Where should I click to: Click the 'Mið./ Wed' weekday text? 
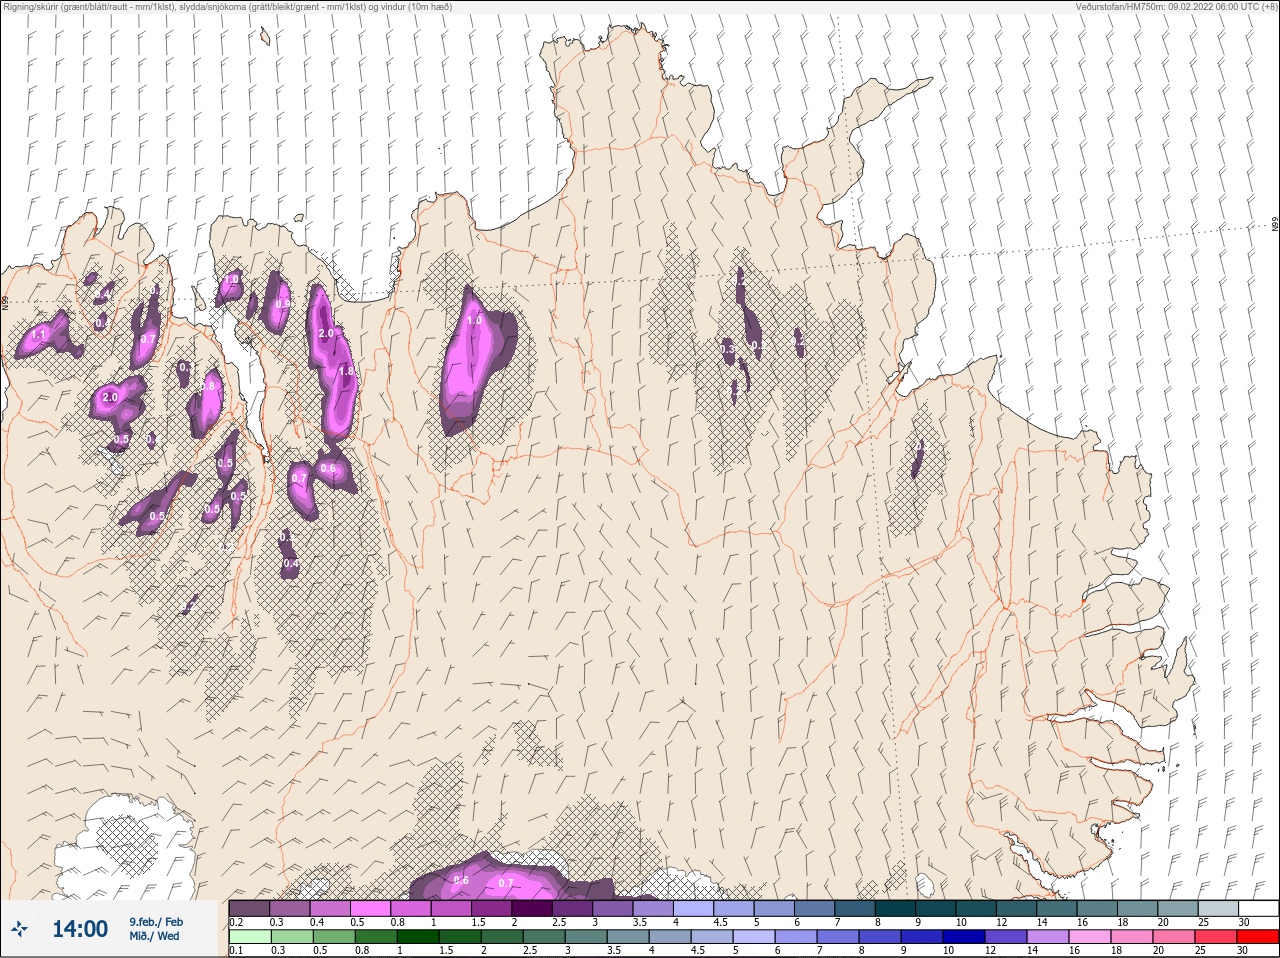(x=155, y=936)
